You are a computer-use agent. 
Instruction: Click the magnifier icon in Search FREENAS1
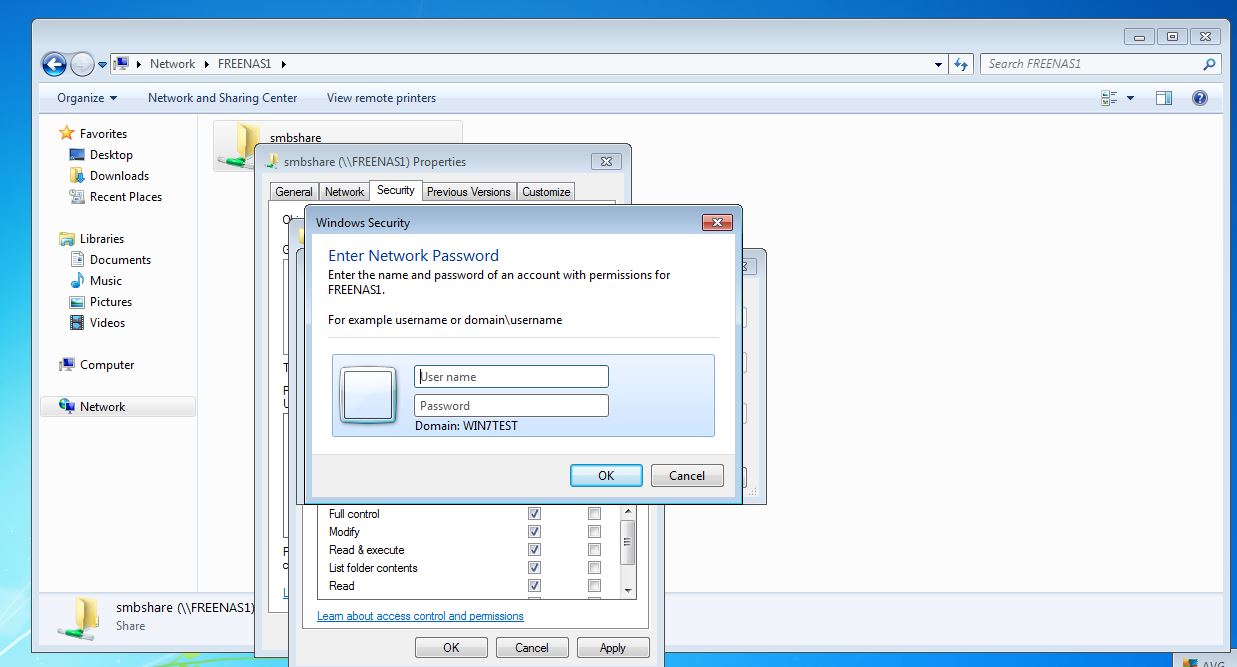coord(1210,64)
